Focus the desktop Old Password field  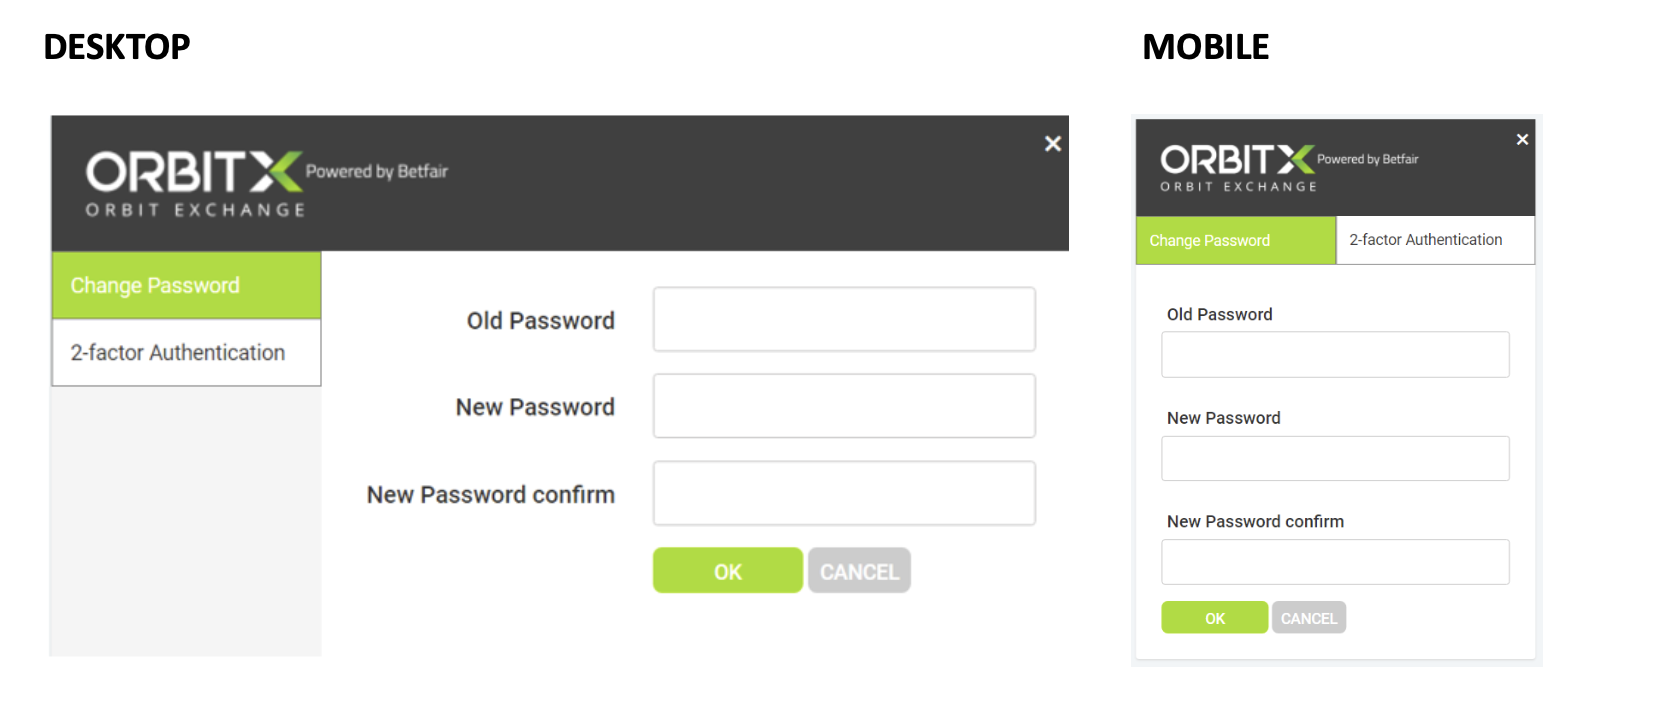844,320
